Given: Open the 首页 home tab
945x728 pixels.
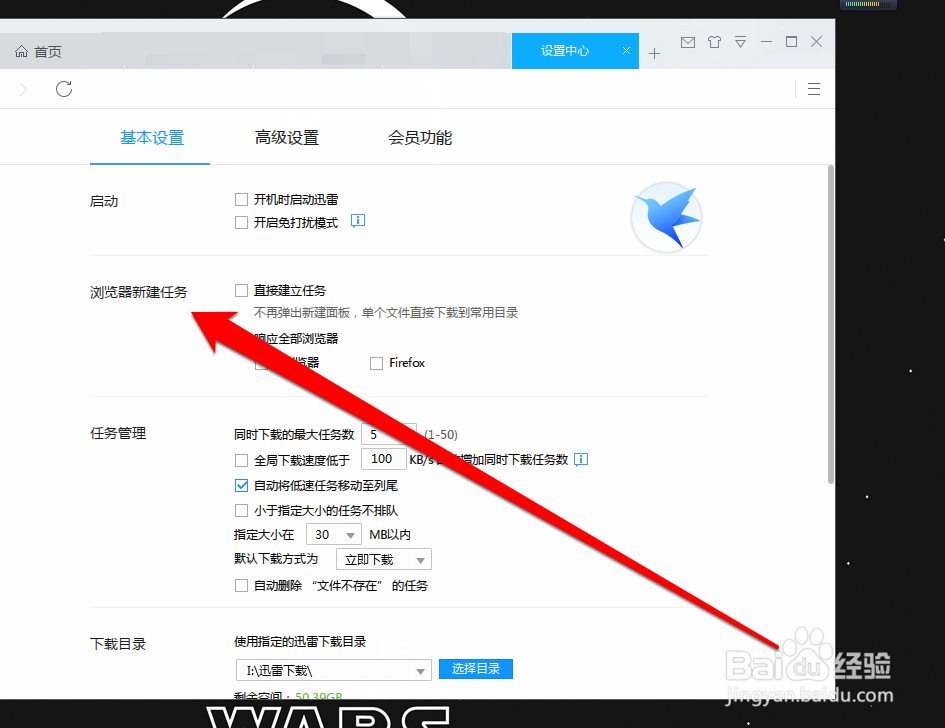Looking at the screenshot, I should (x=39, y=52).
